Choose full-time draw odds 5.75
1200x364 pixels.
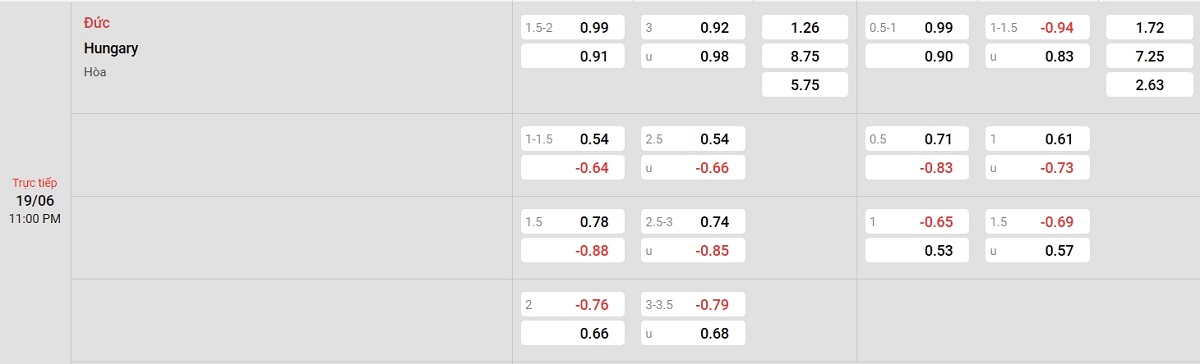[804, 86]
